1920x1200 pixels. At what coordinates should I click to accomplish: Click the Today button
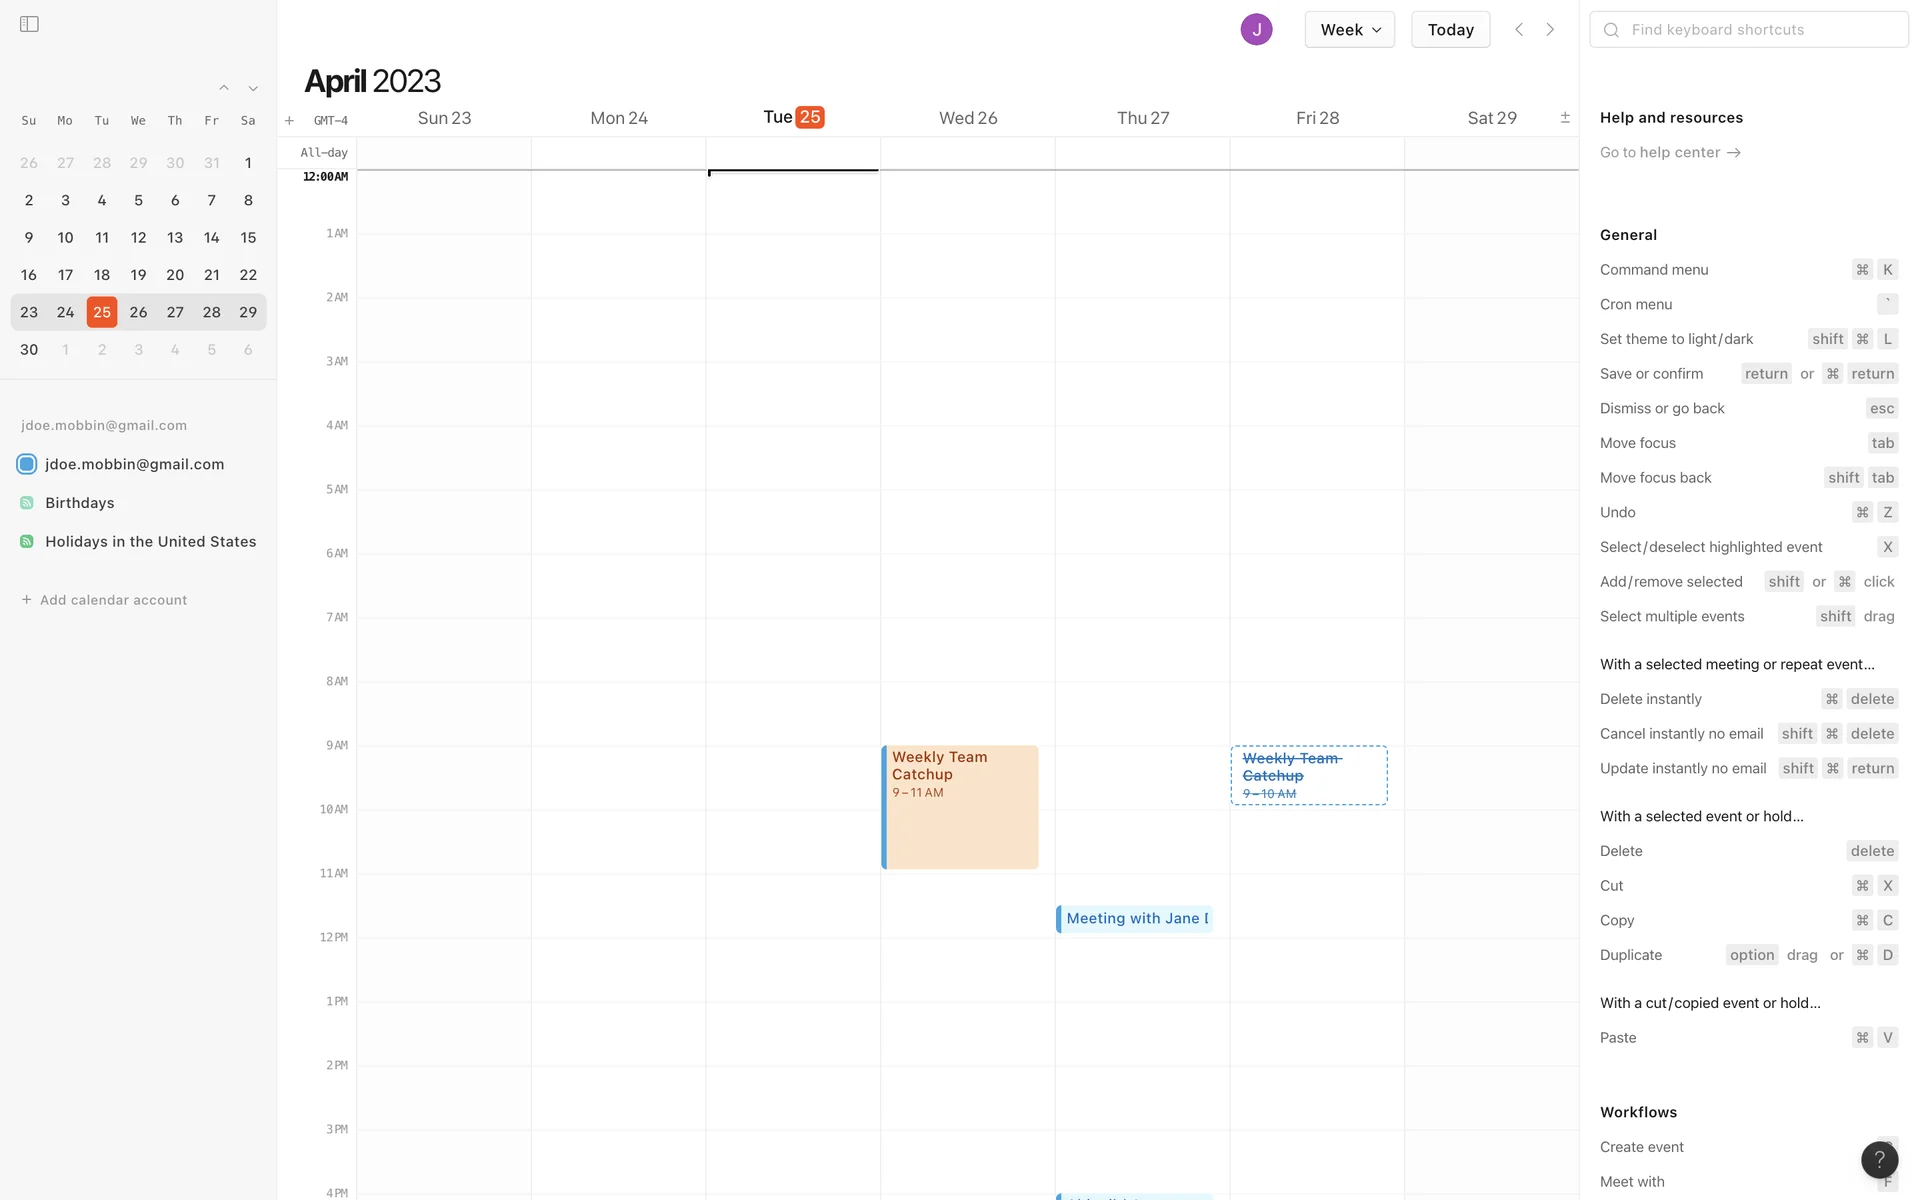[1450, 30]
